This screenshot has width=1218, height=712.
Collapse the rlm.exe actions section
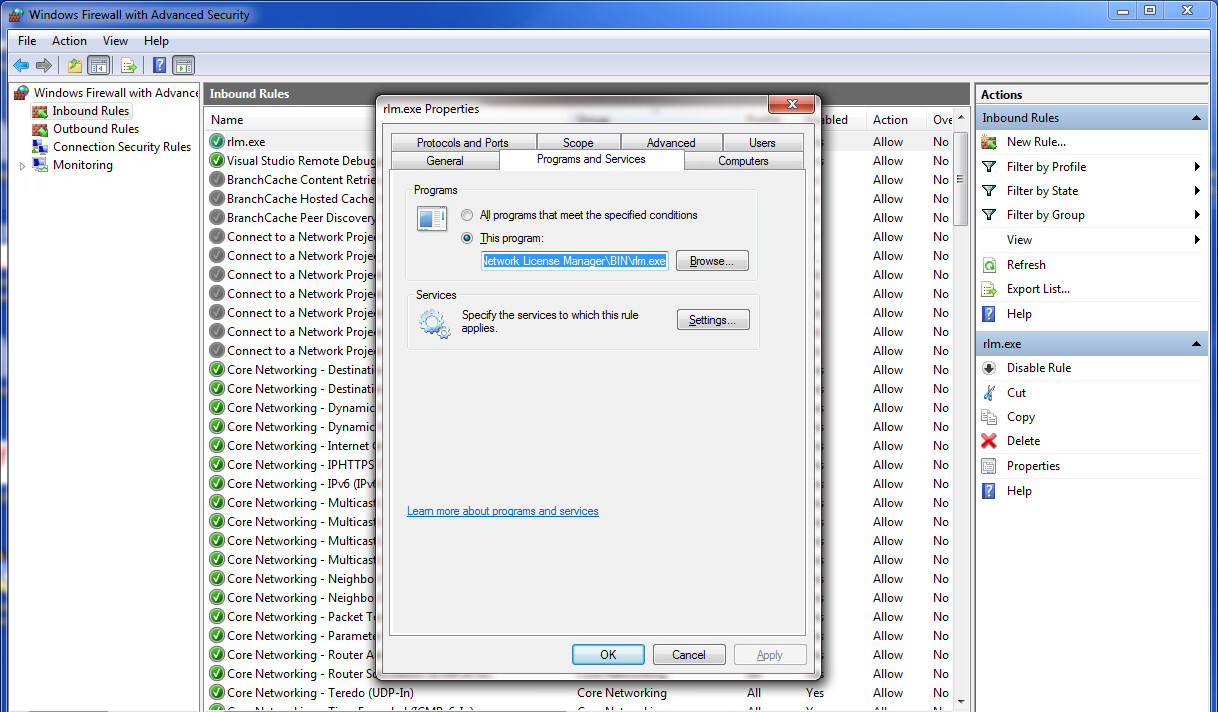(1196, 344)
